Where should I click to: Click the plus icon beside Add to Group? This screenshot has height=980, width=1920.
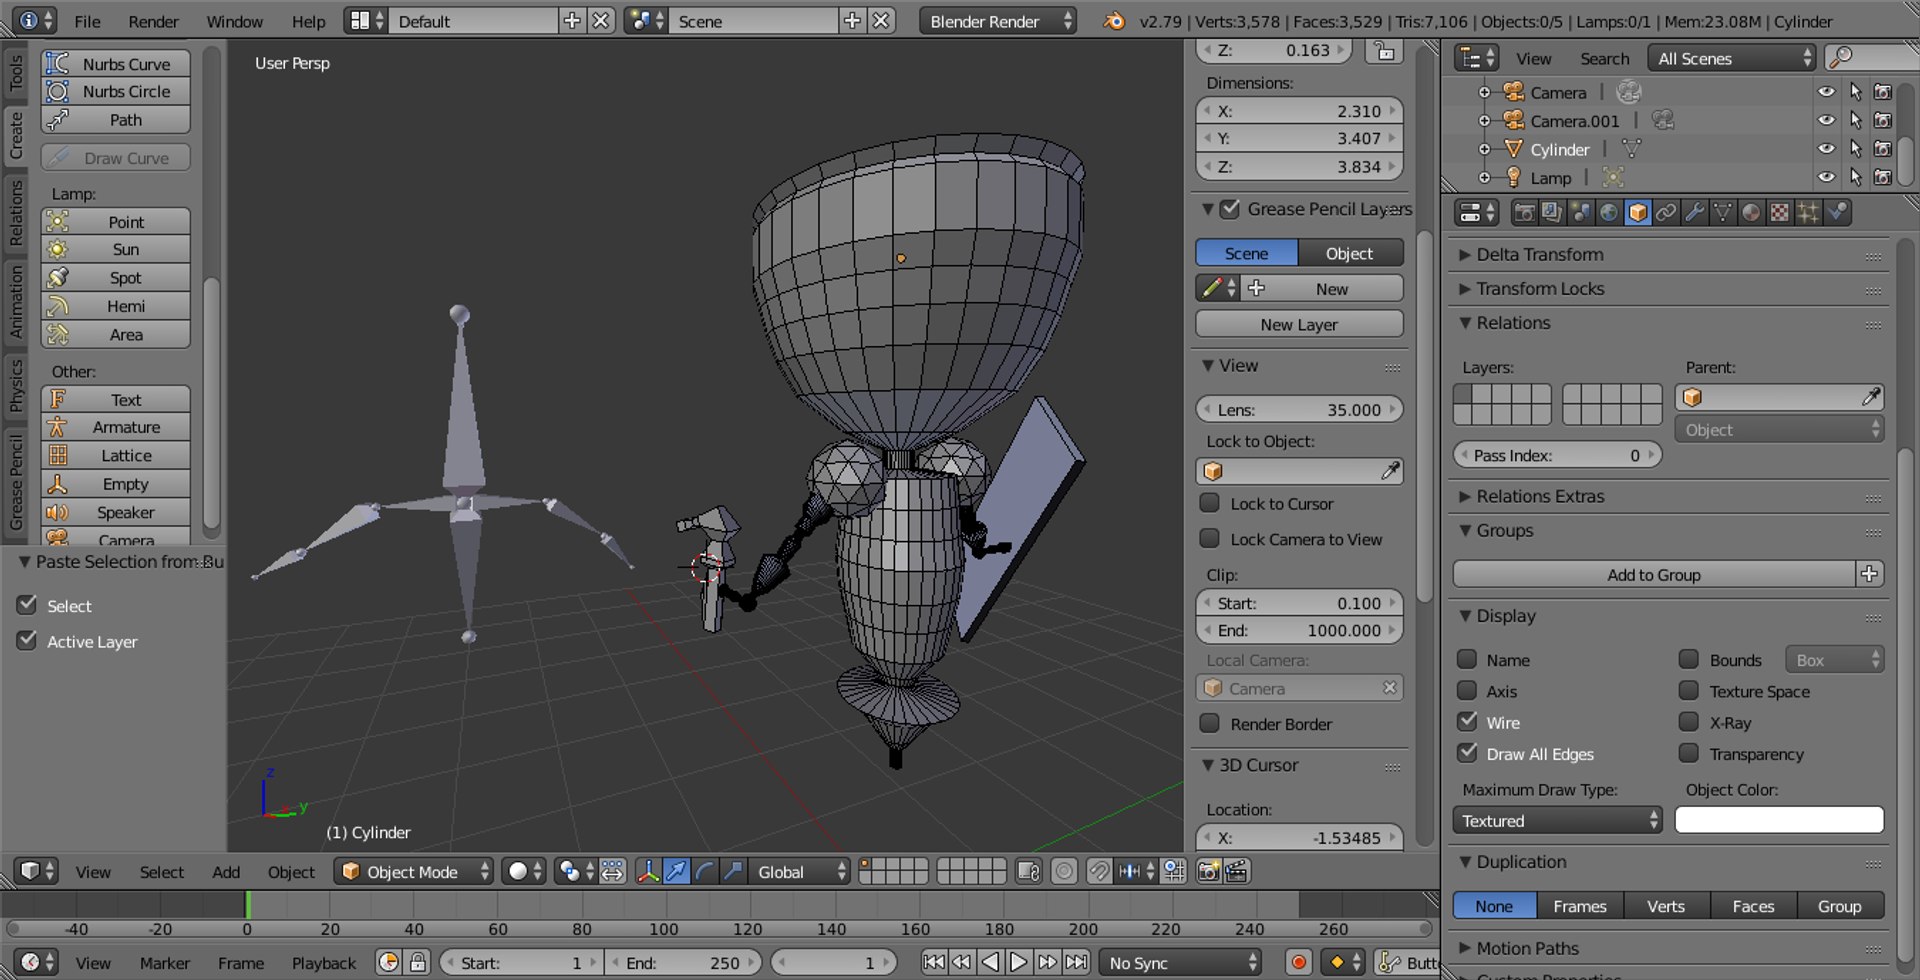(1869, 574)
